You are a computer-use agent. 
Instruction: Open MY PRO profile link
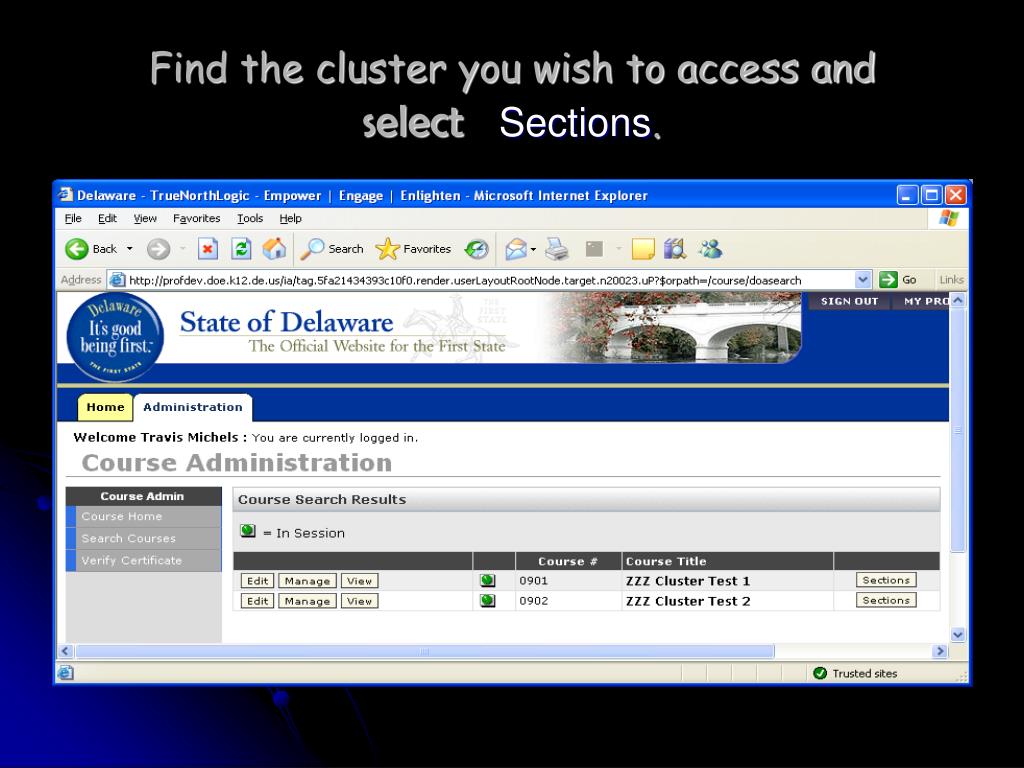[x=926, y=301]
